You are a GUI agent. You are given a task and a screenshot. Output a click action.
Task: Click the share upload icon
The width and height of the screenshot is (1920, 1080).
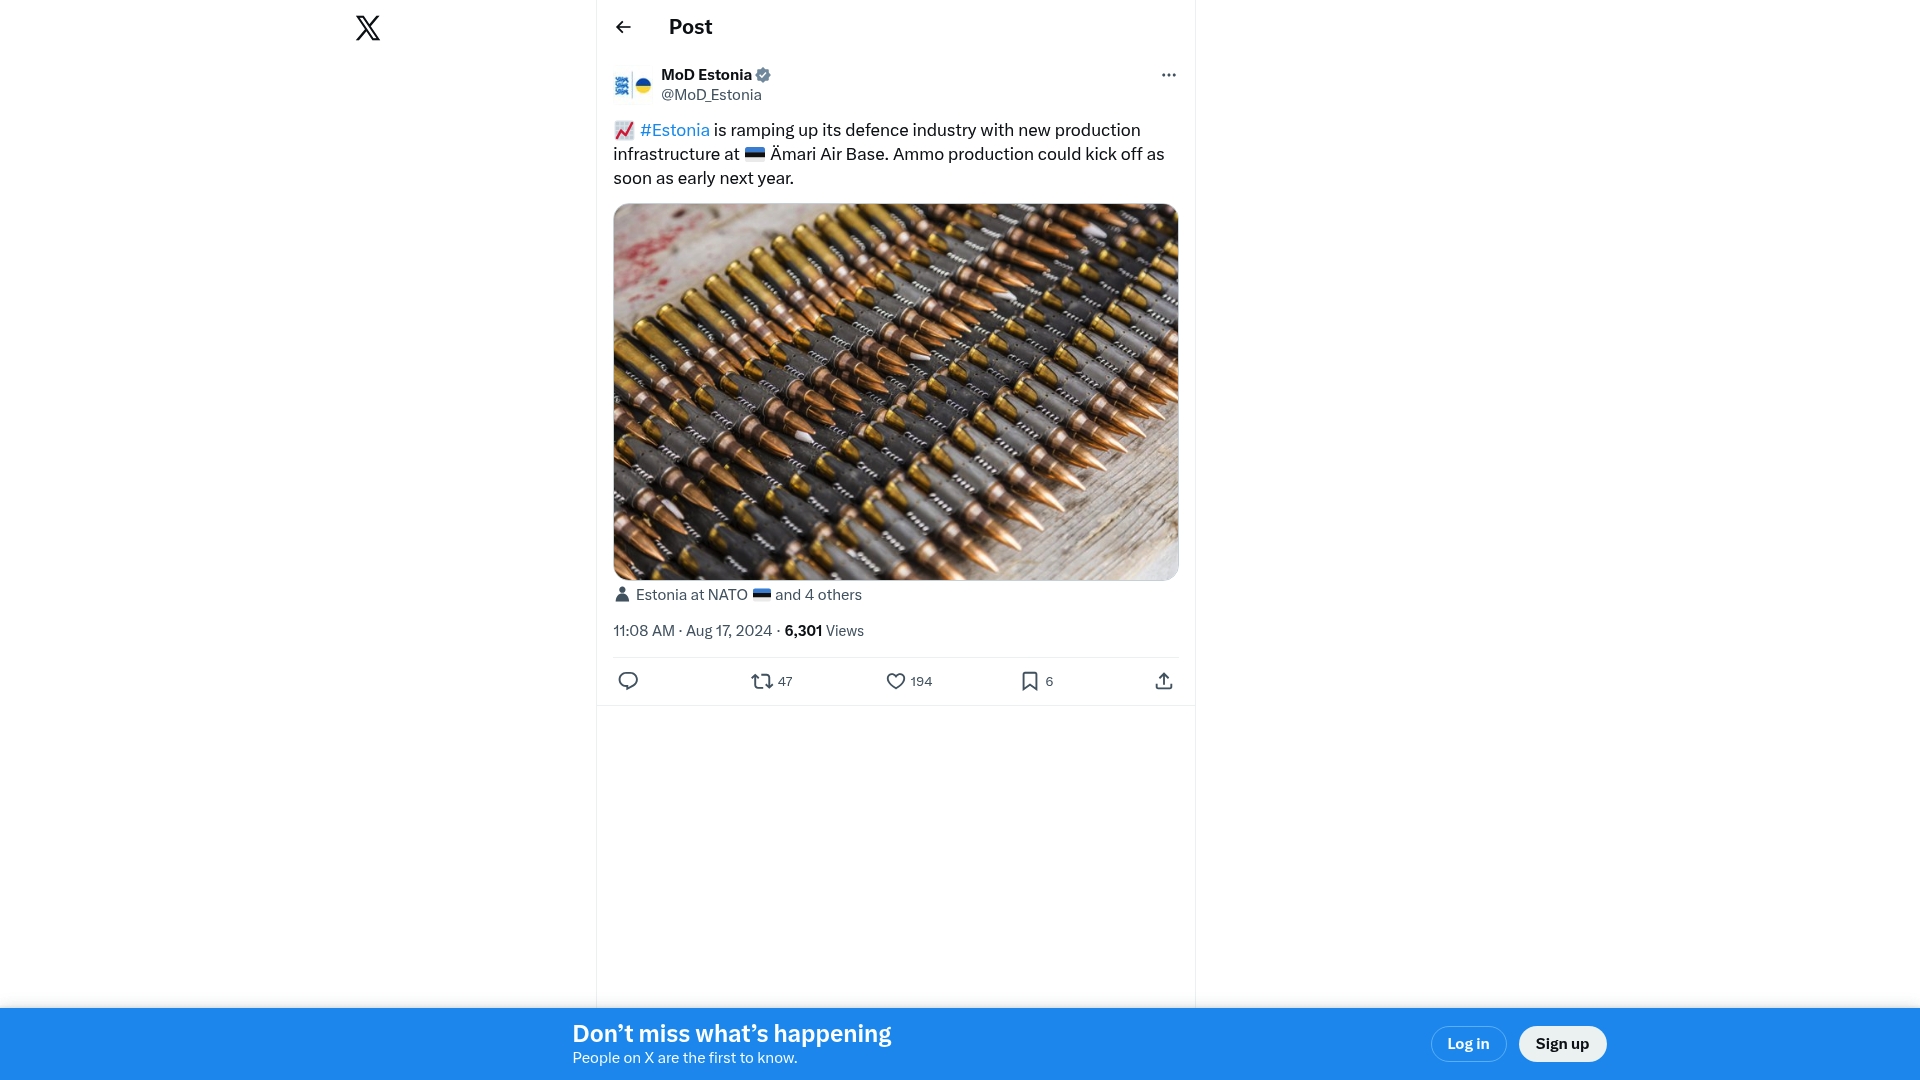point(1163,681)
